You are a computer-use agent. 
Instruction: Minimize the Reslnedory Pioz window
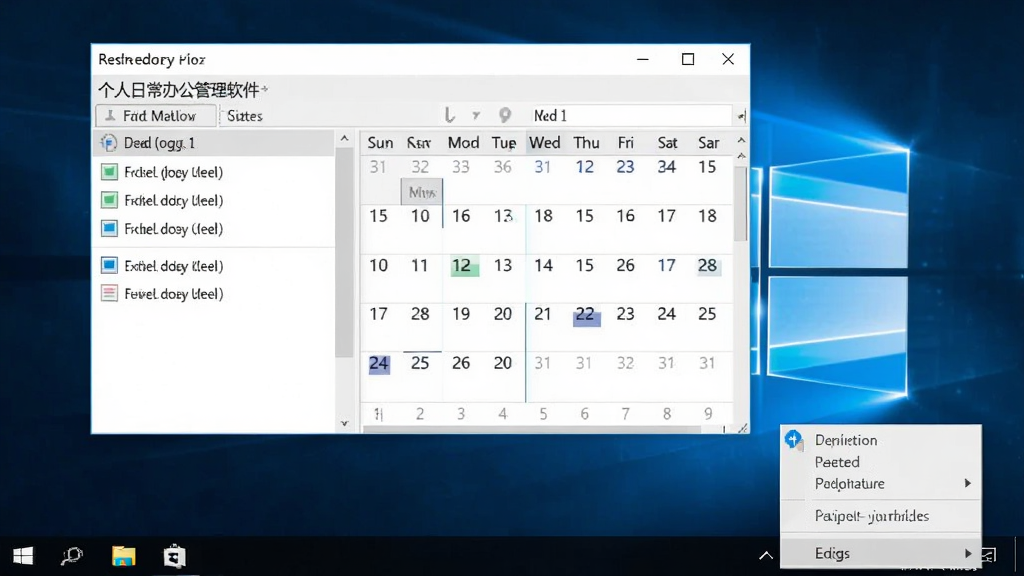[643, 59]
